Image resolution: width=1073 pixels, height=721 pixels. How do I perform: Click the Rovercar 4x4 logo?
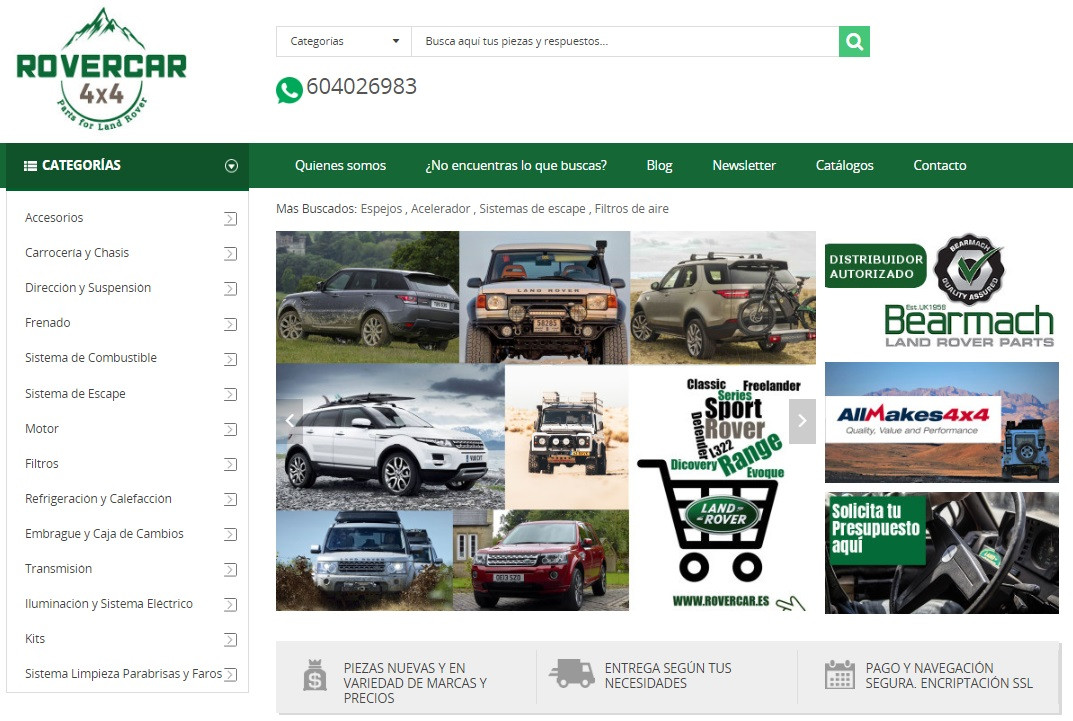coord(101,69)
